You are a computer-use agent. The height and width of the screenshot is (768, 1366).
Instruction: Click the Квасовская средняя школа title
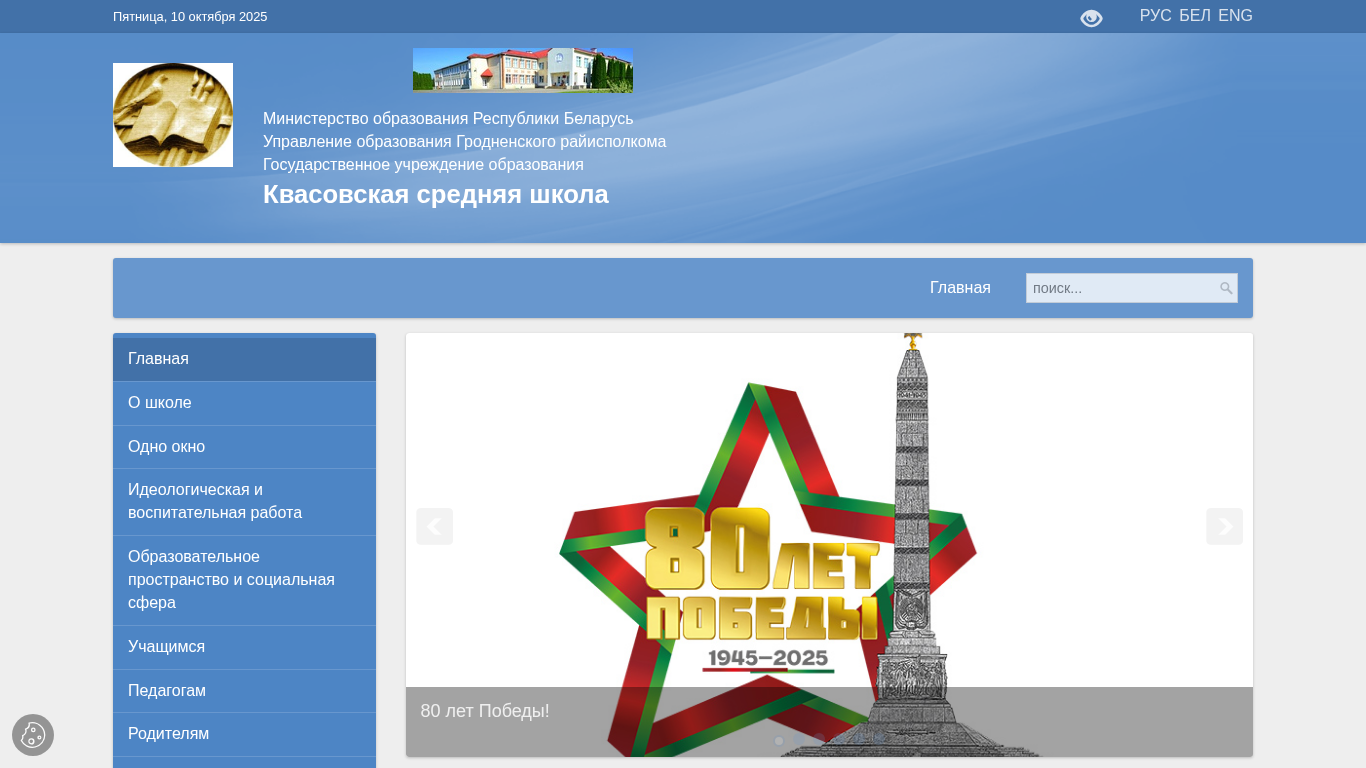[436, 194]
